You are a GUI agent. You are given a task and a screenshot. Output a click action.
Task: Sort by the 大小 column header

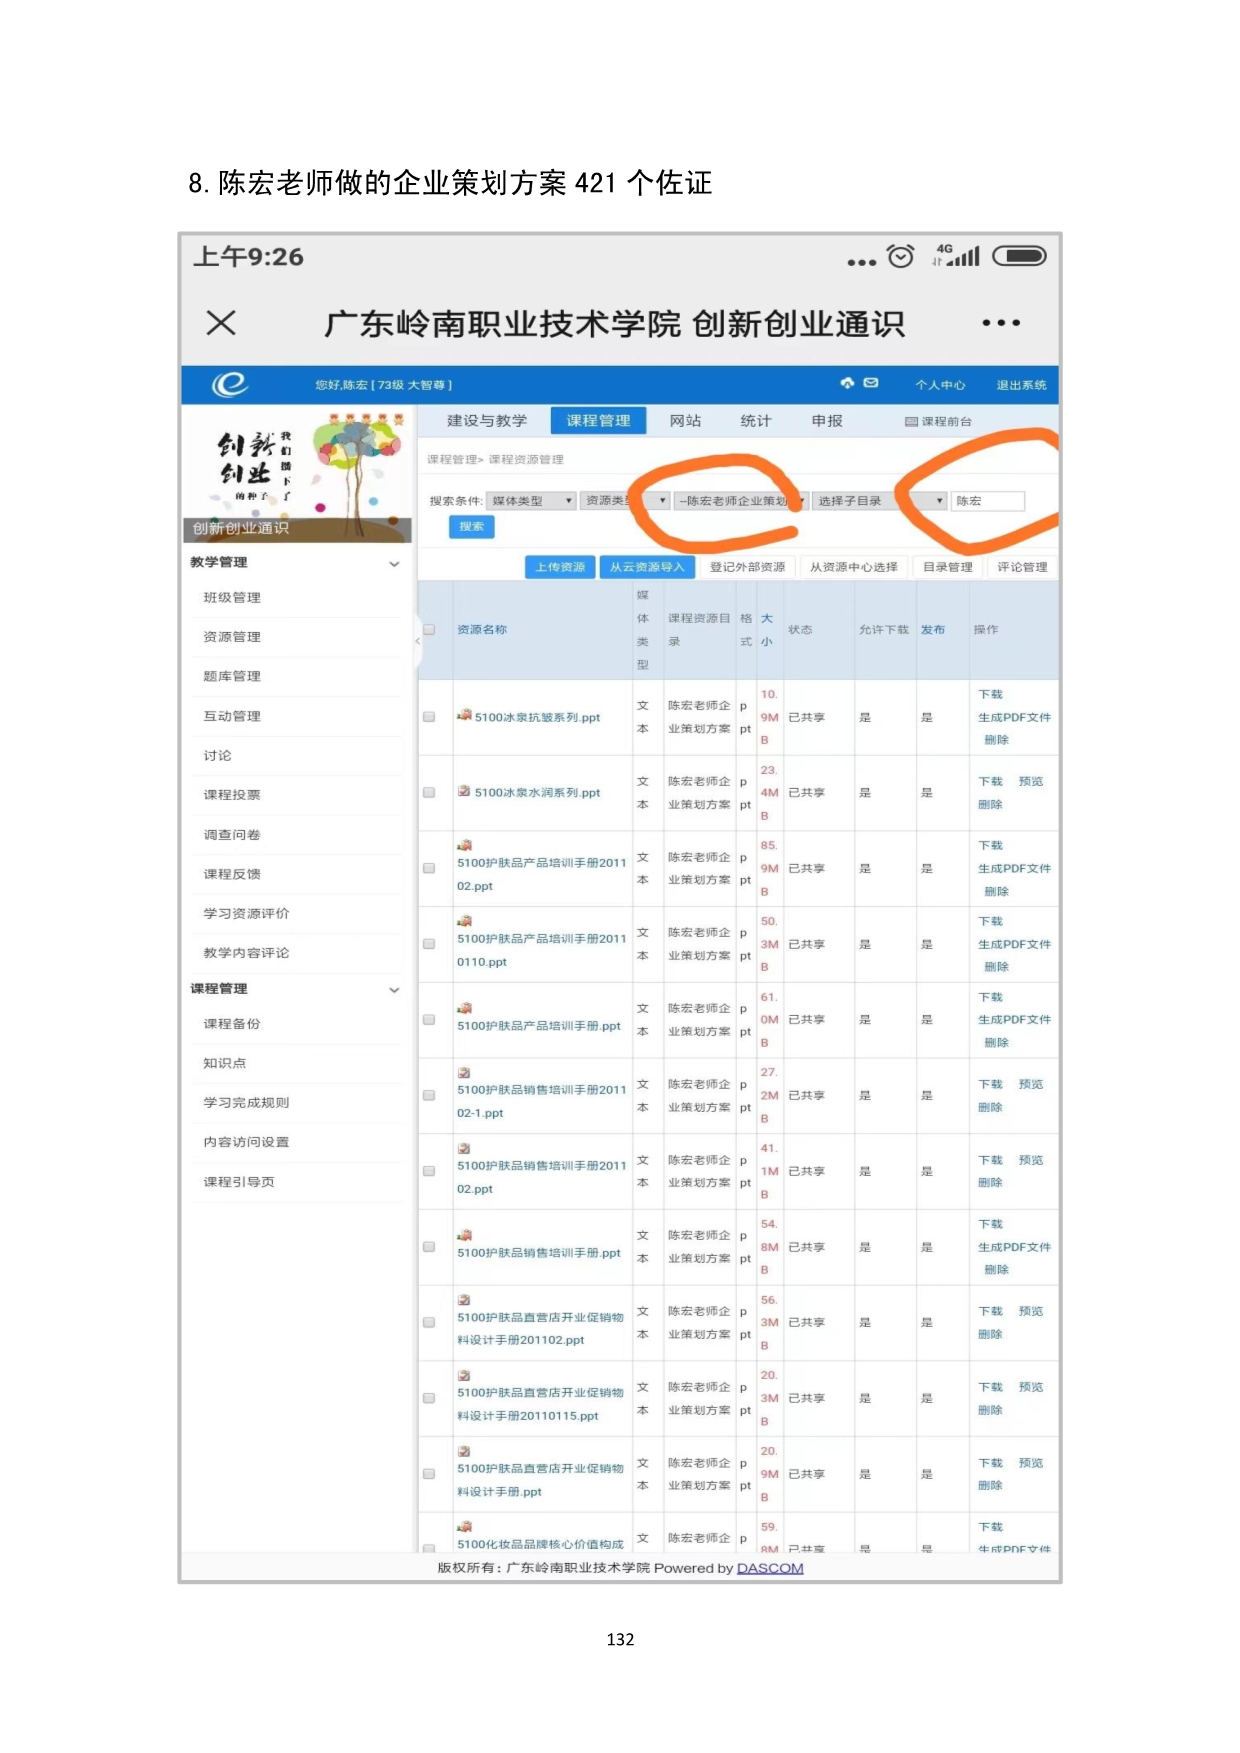point(766,630)
